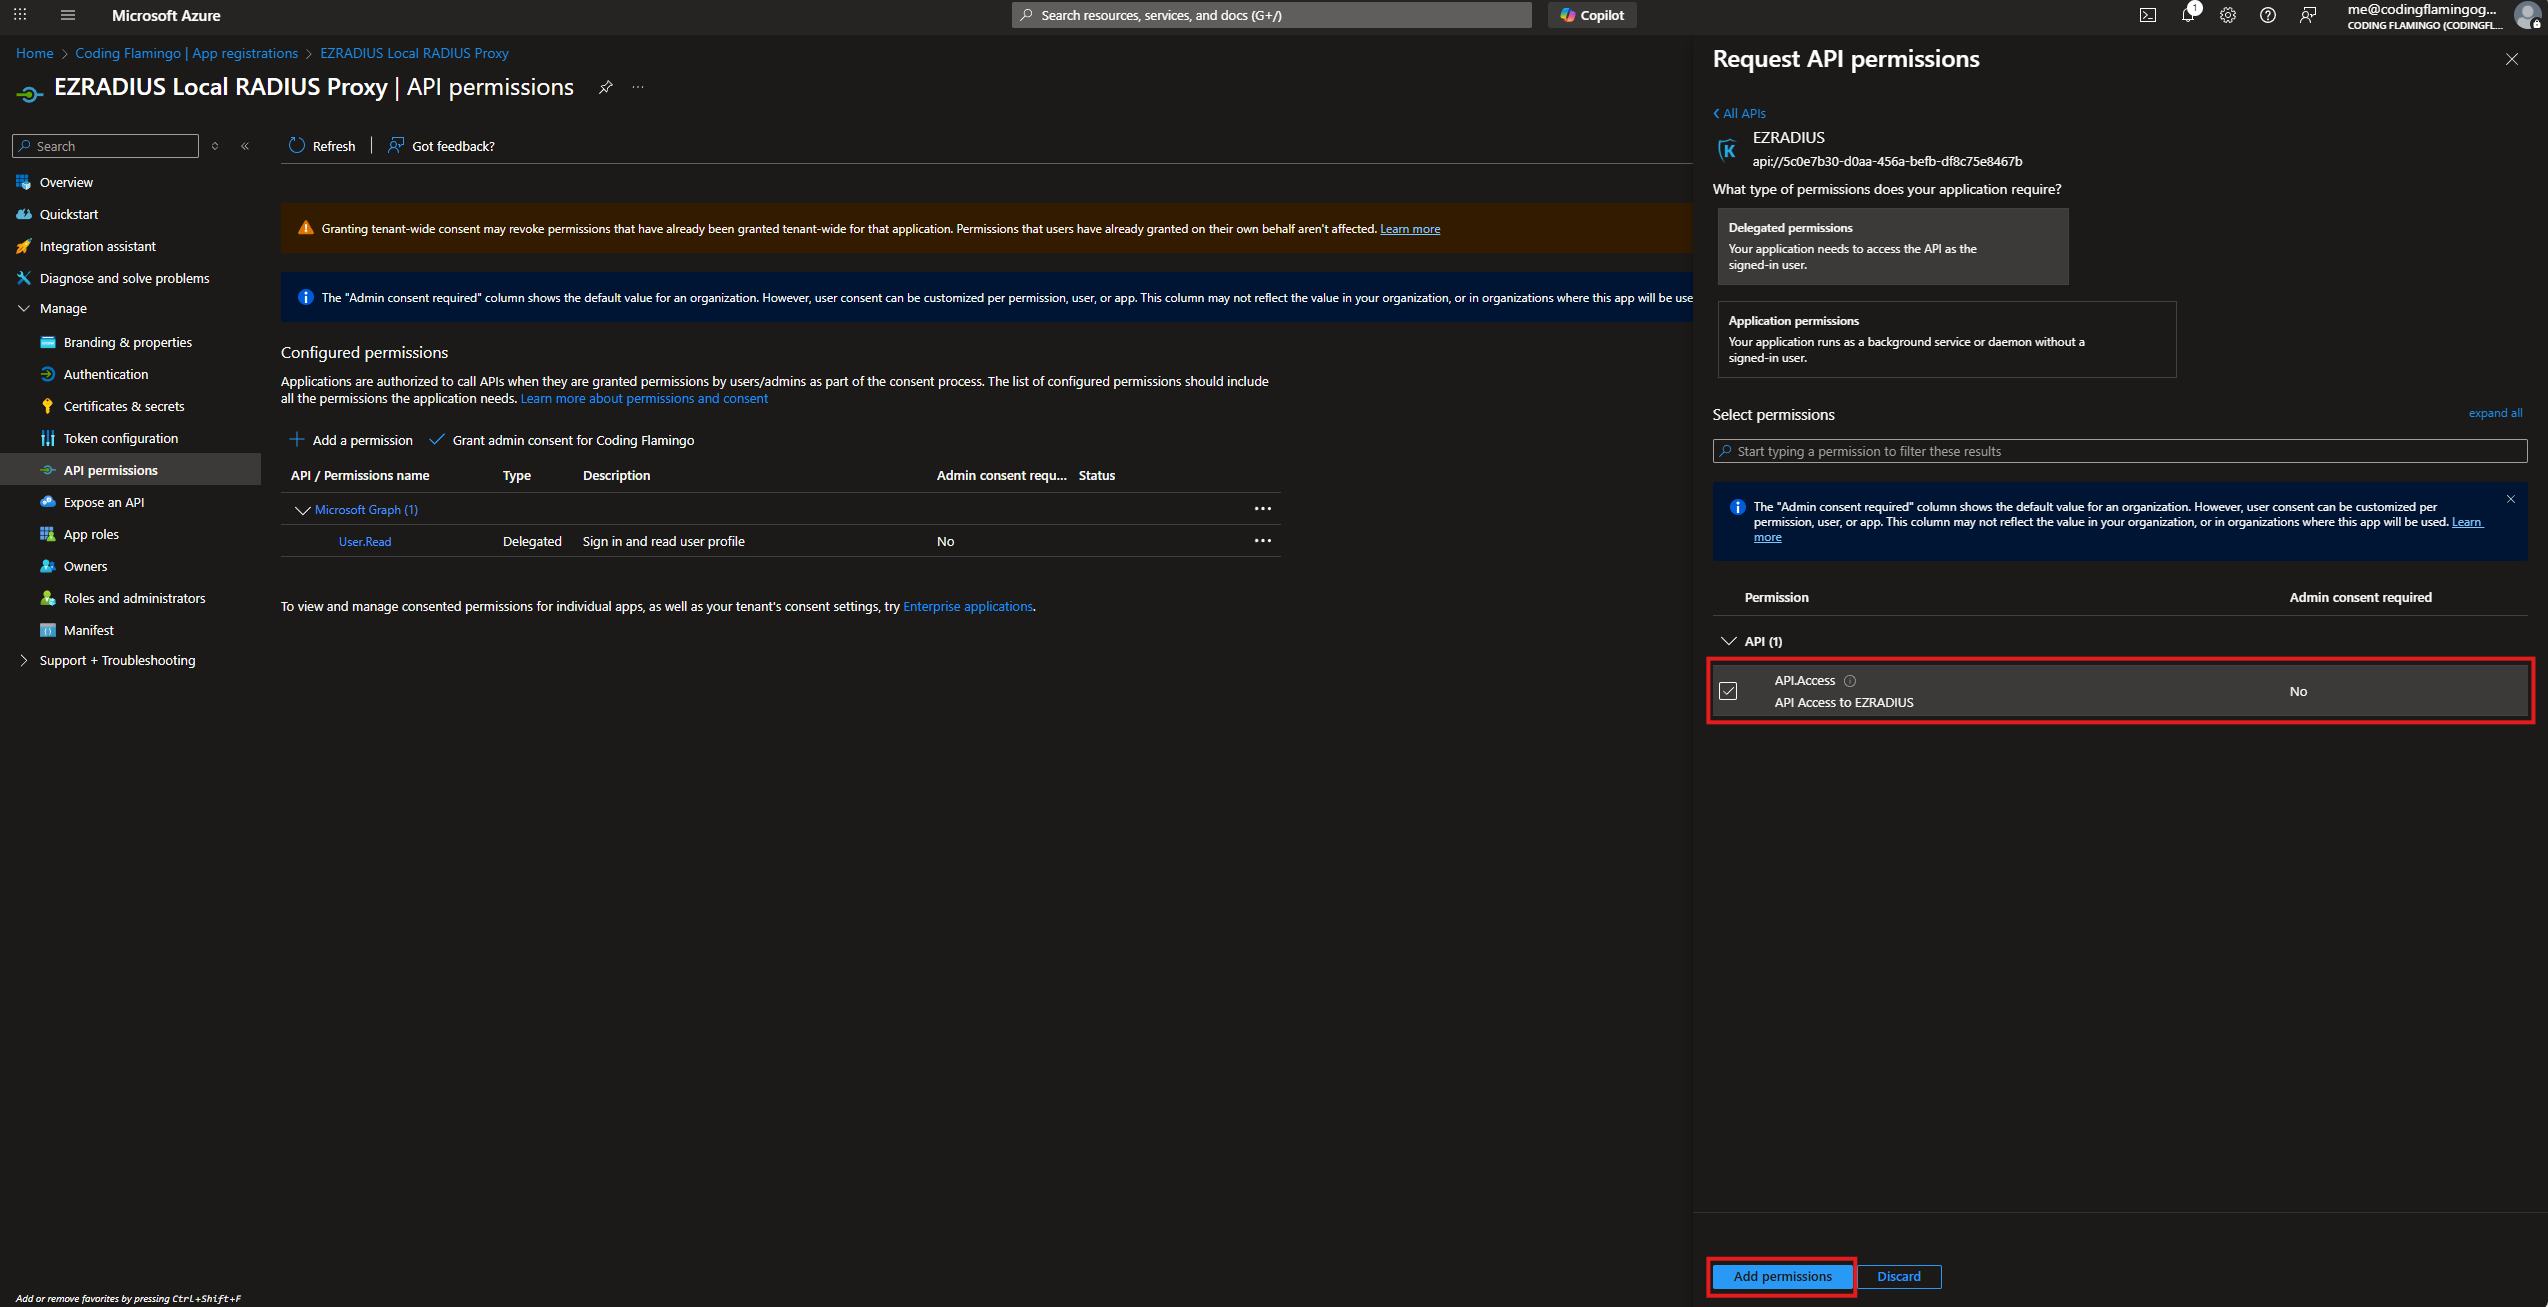Open Integration assistant
2548x1307 pixels.
point(98,246)
